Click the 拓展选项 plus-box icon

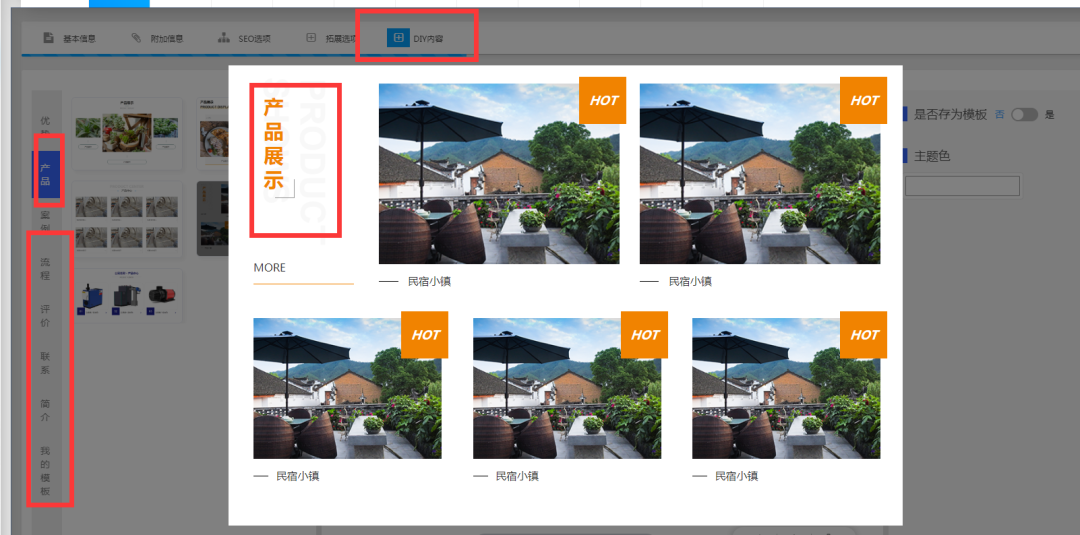point(311,38)
